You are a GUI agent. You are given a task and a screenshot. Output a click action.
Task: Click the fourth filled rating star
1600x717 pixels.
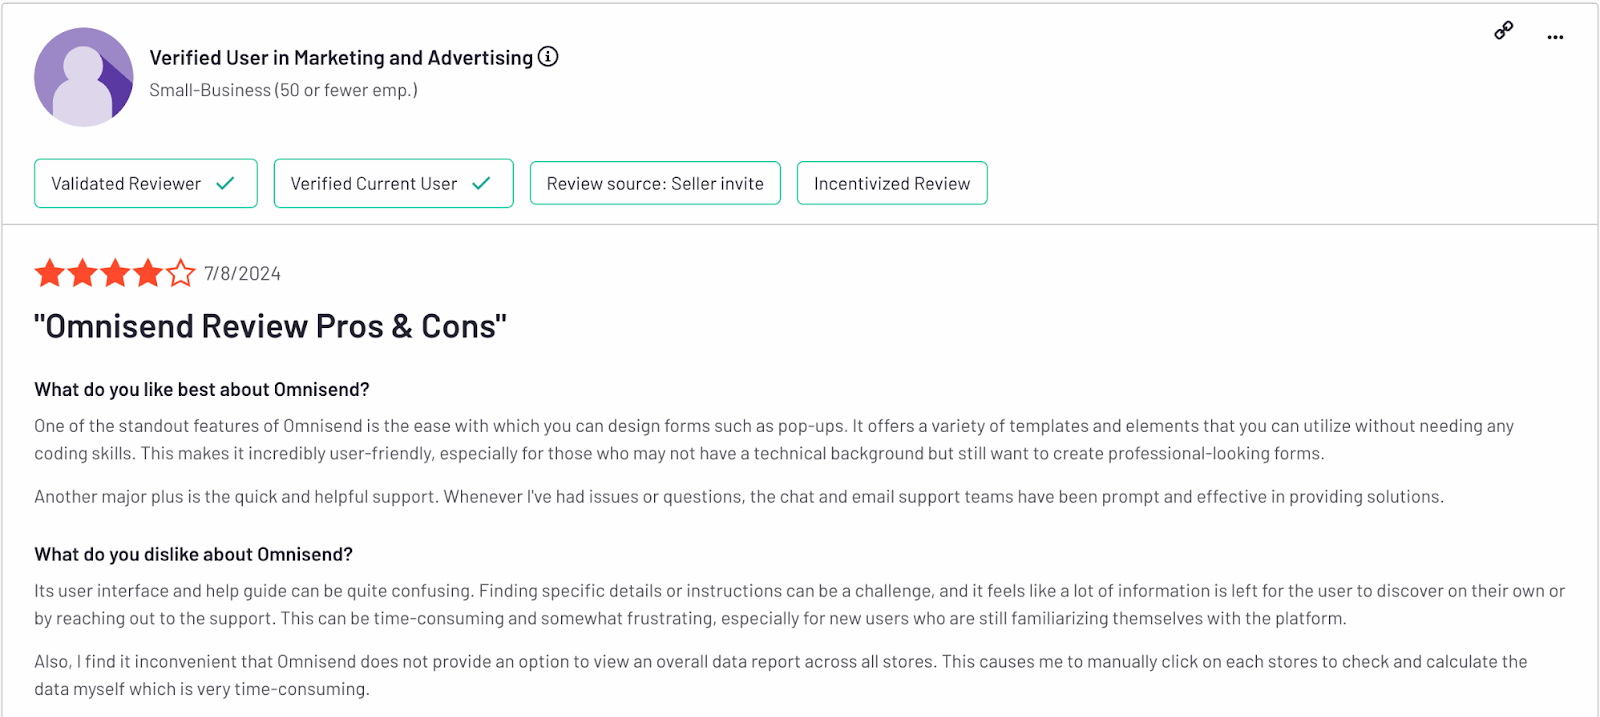(148, 272)
